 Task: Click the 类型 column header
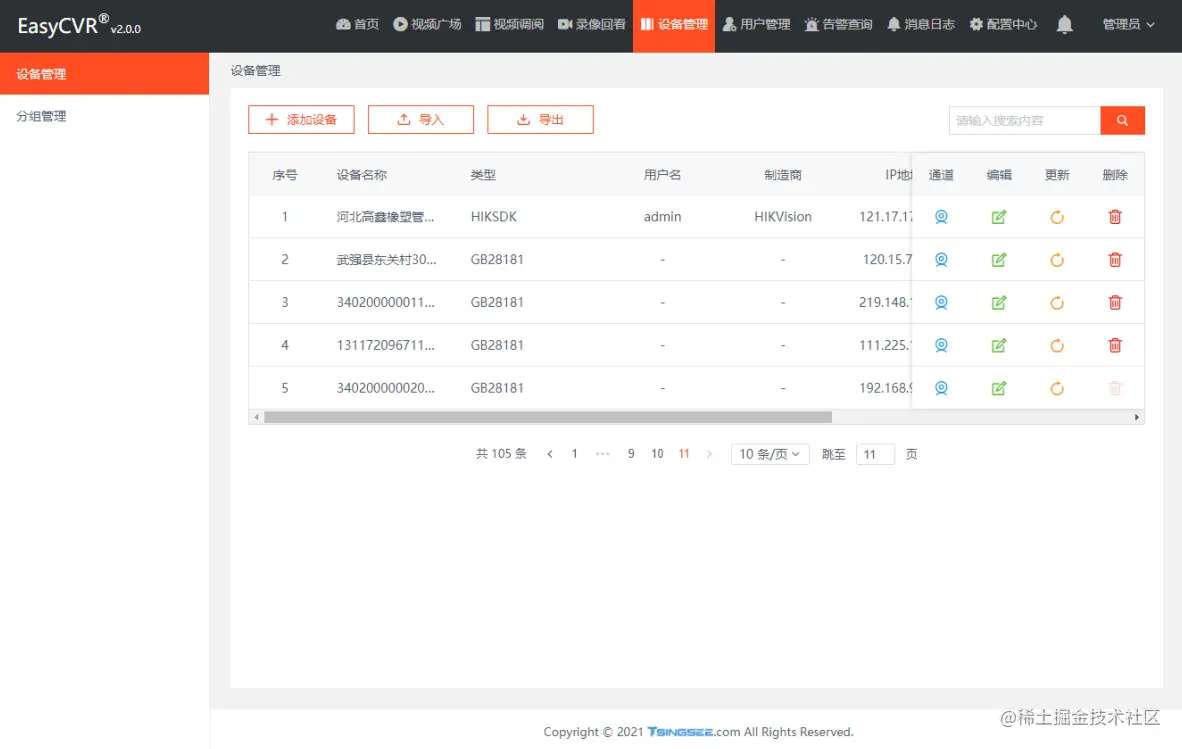coord(483,175)
